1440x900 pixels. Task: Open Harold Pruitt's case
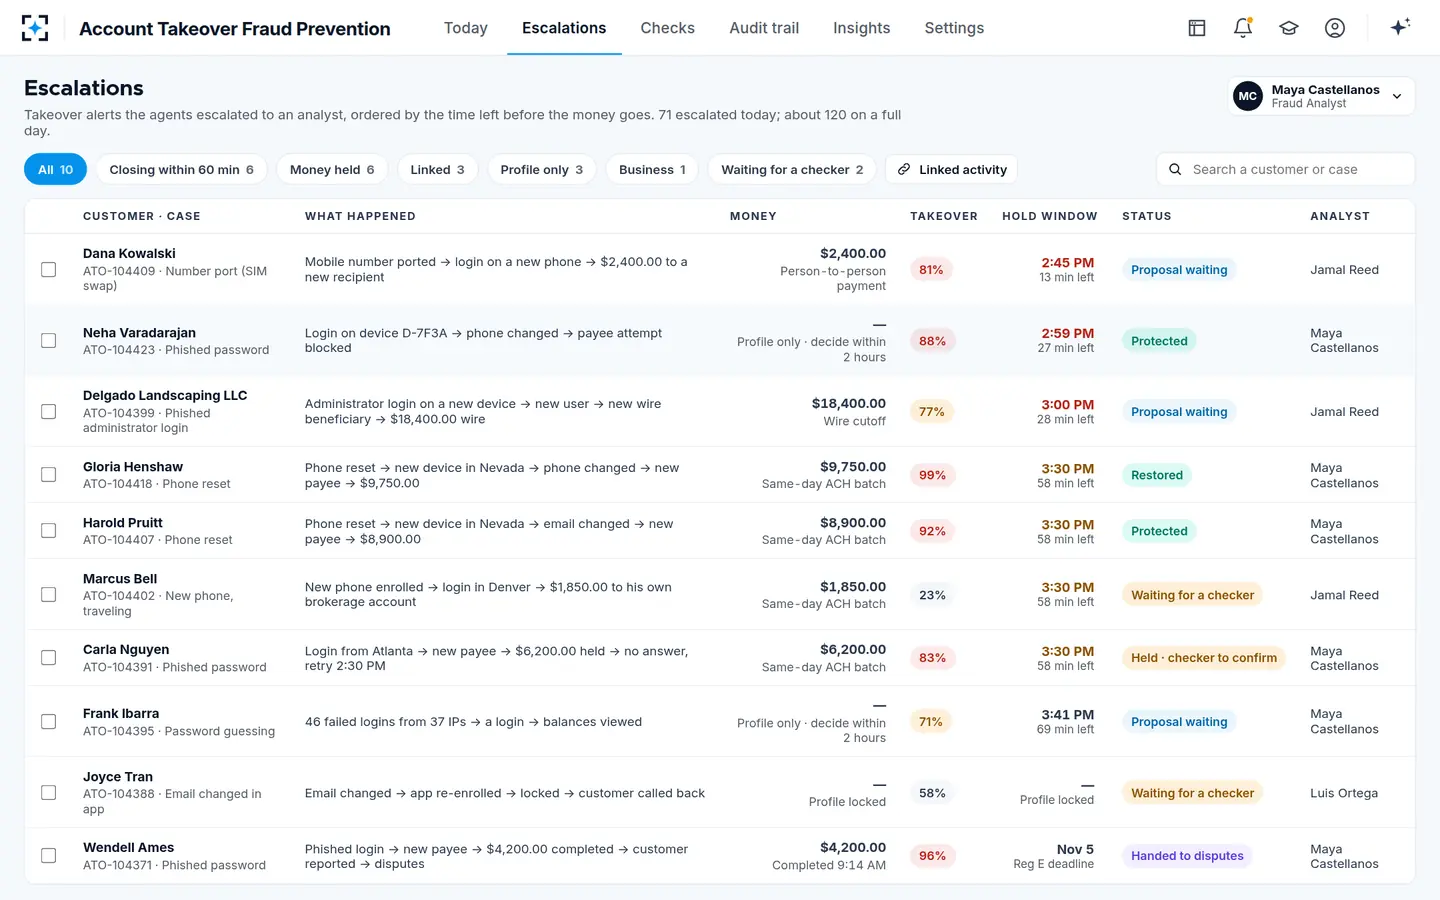719,531
